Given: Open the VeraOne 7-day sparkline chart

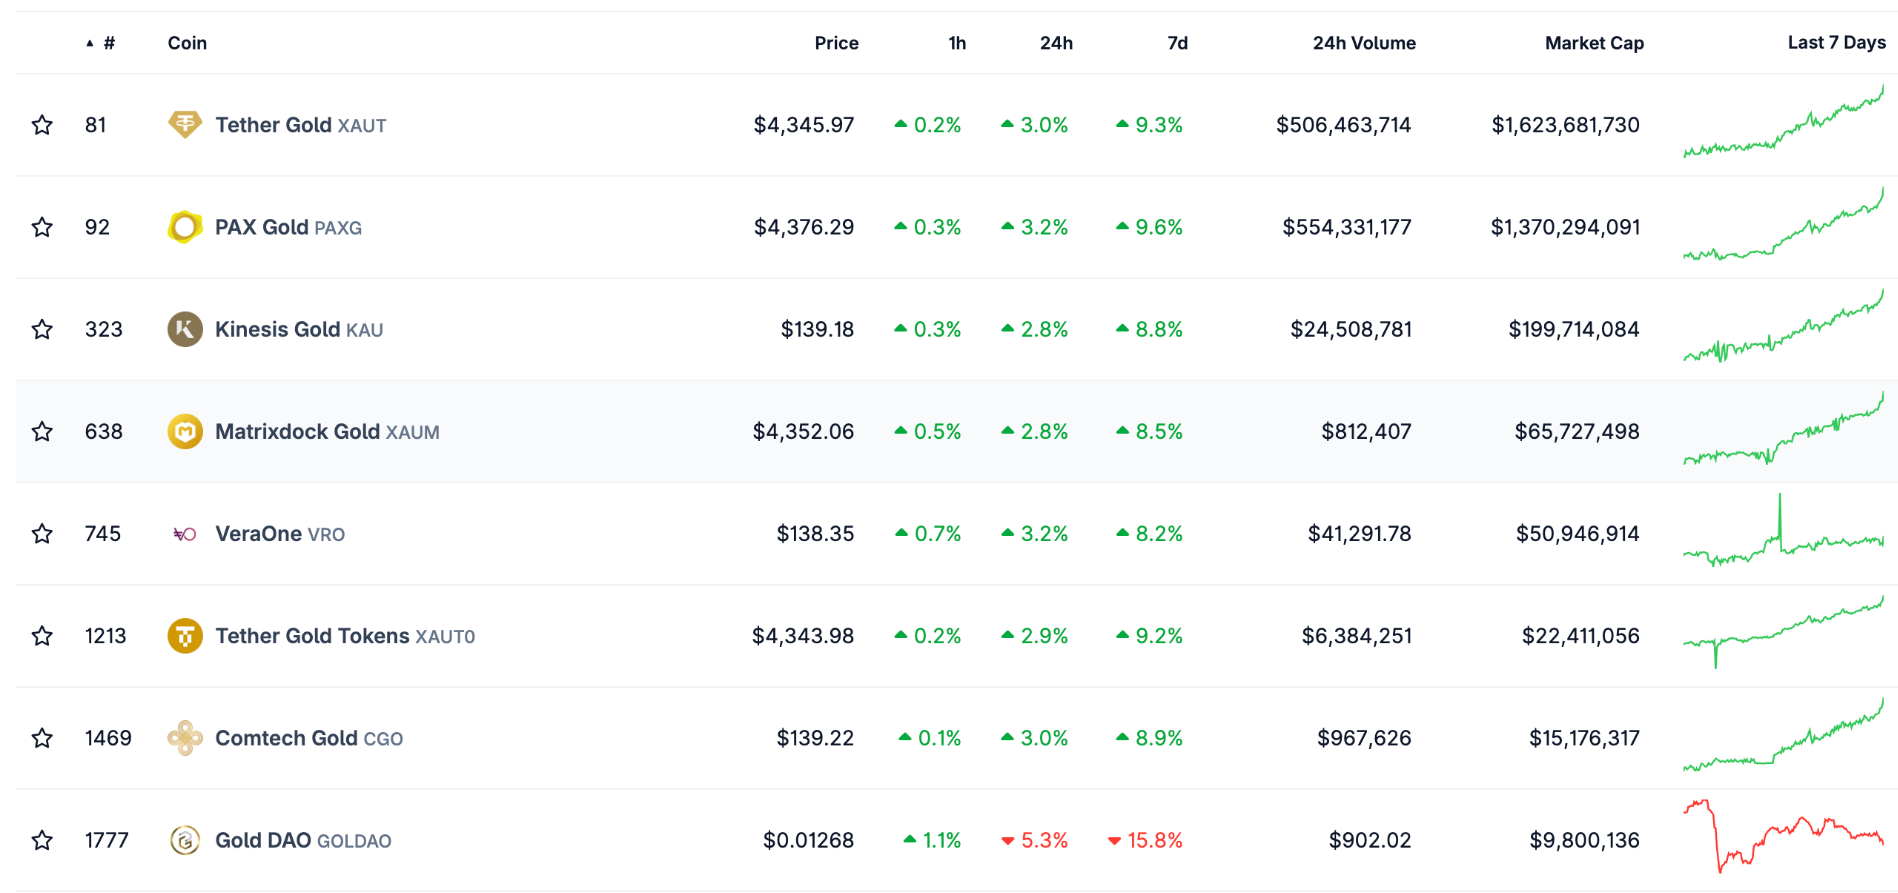Looking at the screenshot, I should point(1782,535).
